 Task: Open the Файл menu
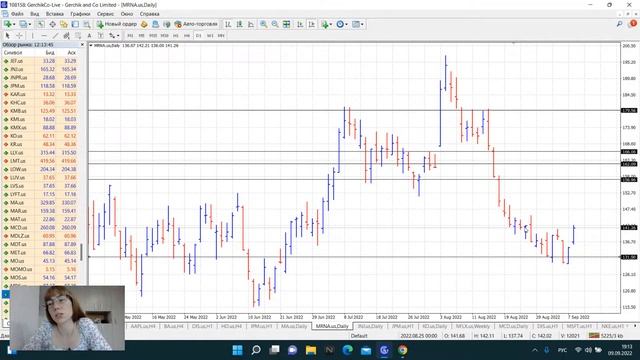click(x=17, y=14)
